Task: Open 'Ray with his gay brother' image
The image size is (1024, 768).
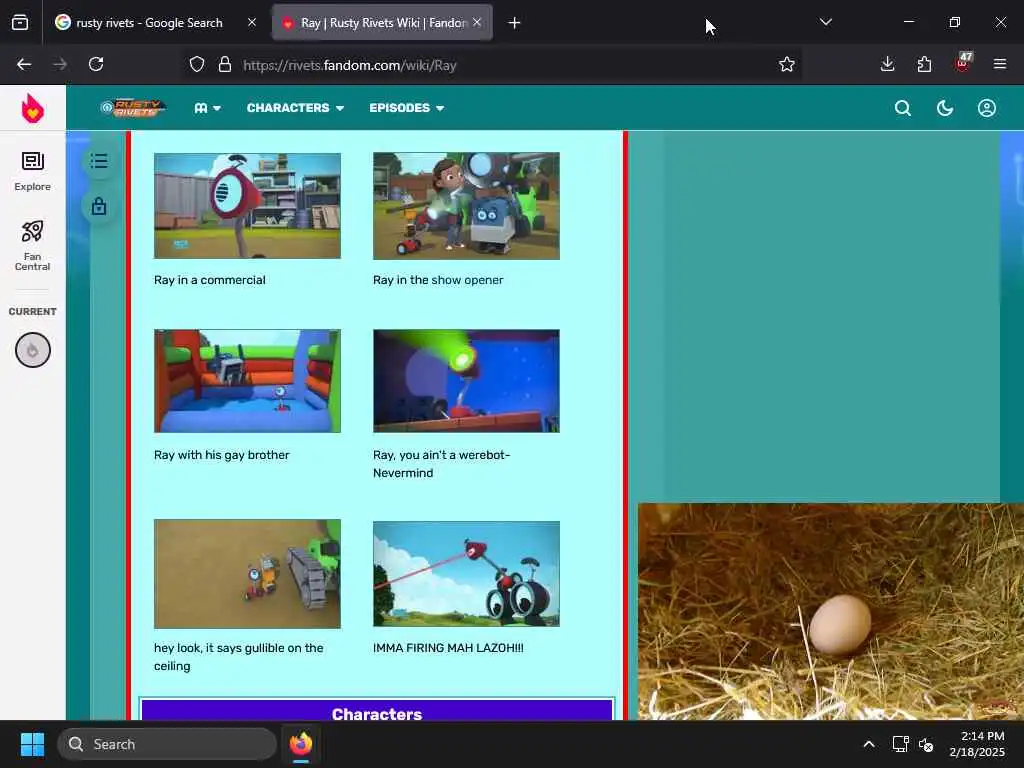Action: 248,381
